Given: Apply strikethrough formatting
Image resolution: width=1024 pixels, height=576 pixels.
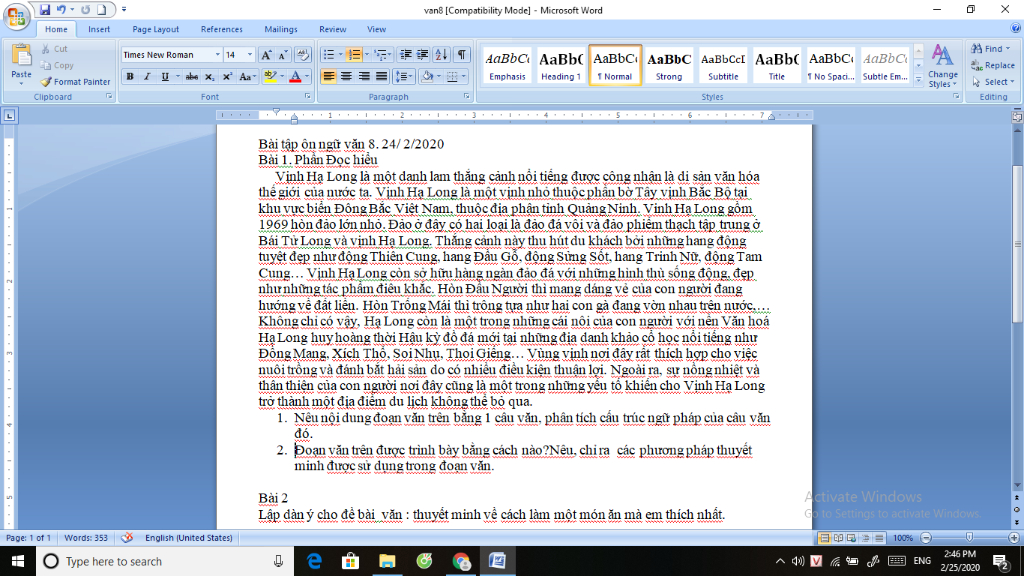Looking at the screenshot, I should pyautogui.click(x=191, y=76).
